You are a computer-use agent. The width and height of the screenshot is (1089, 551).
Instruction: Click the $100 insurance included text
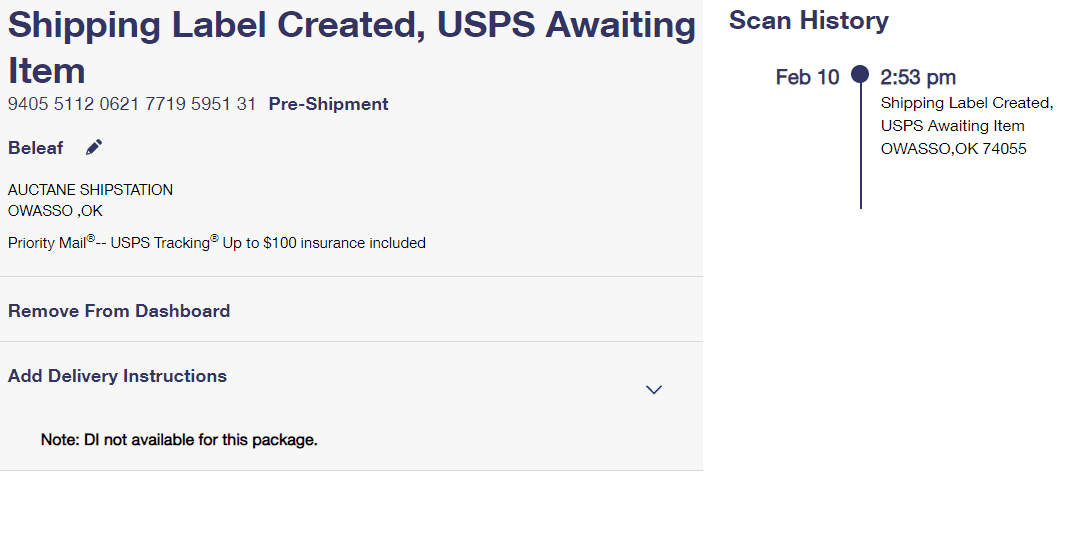[x=344, y=243]
